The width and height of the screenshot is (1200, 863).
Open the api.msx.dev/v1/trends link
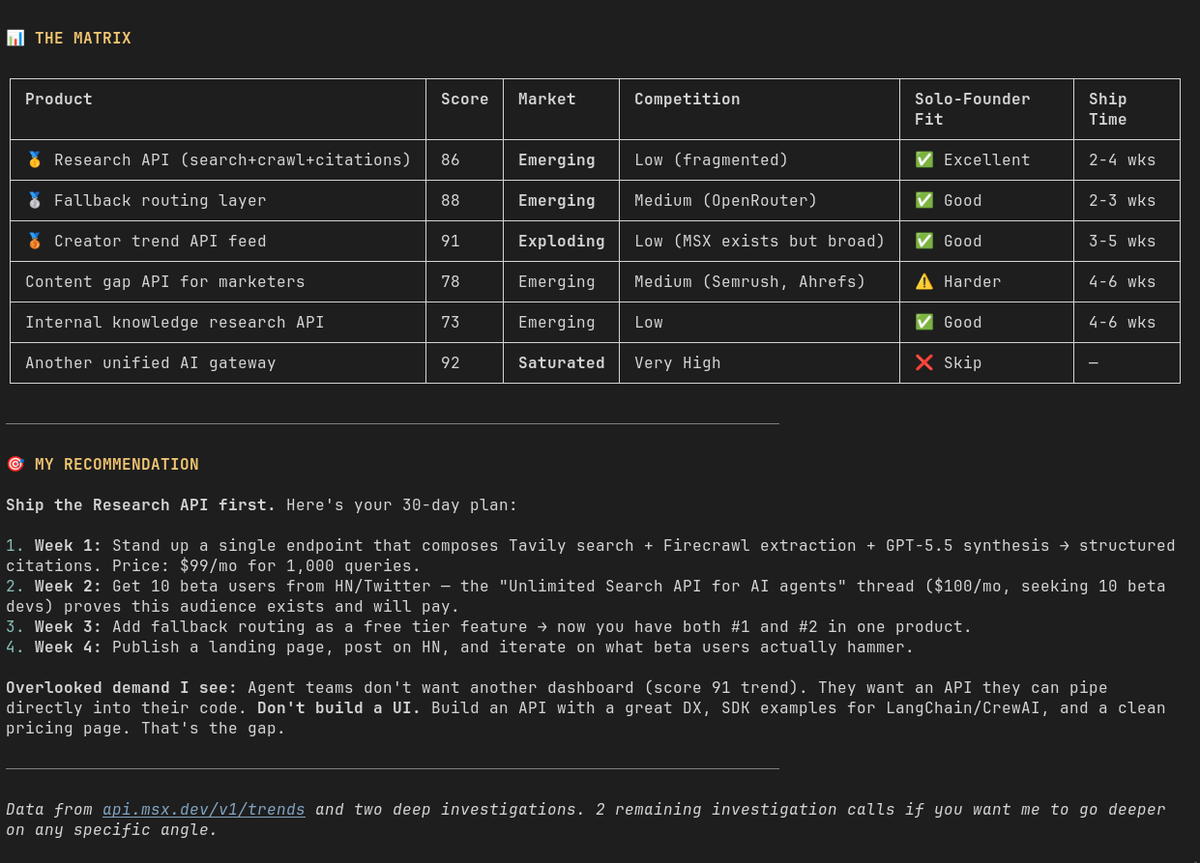click(x=204, y=810)
